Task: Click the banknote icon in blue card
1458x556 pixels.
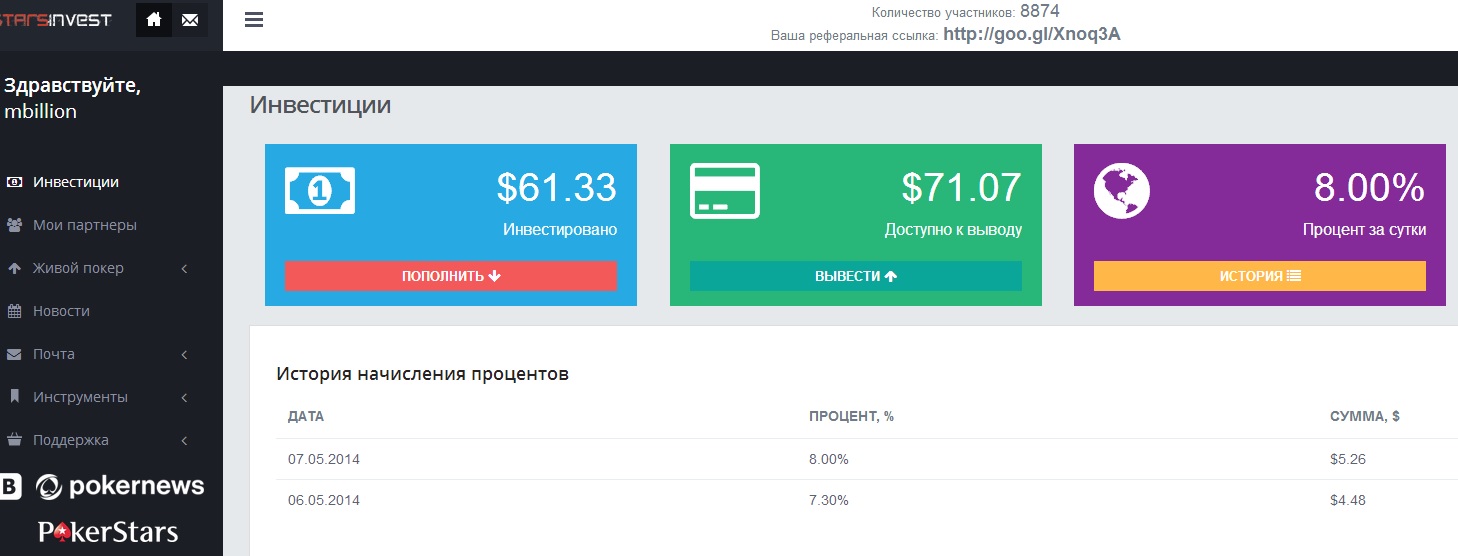Action: (x=320, y=190)
